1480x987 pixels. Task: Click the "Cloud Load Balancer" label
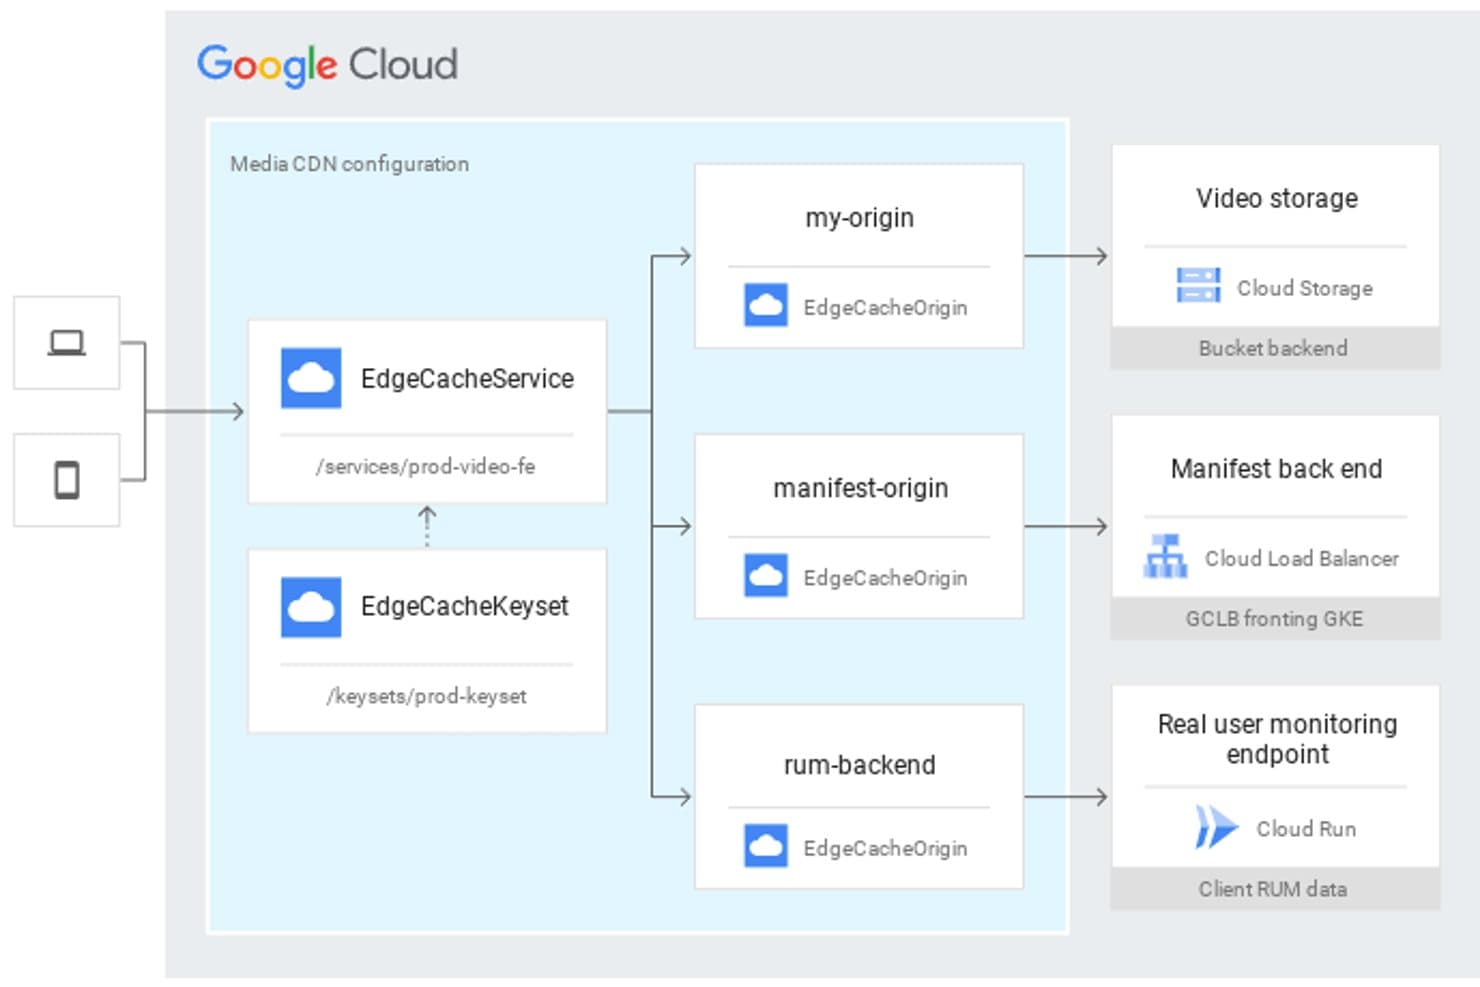pyautogui.click(x=1302, y=558)
